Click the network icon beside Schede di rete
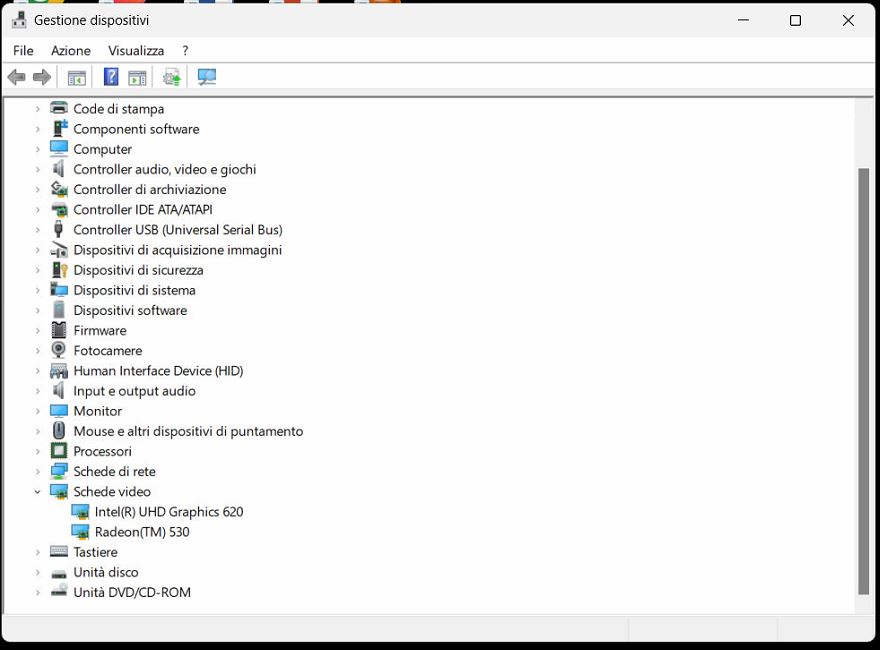880x650 pixels. click(59, 471)
